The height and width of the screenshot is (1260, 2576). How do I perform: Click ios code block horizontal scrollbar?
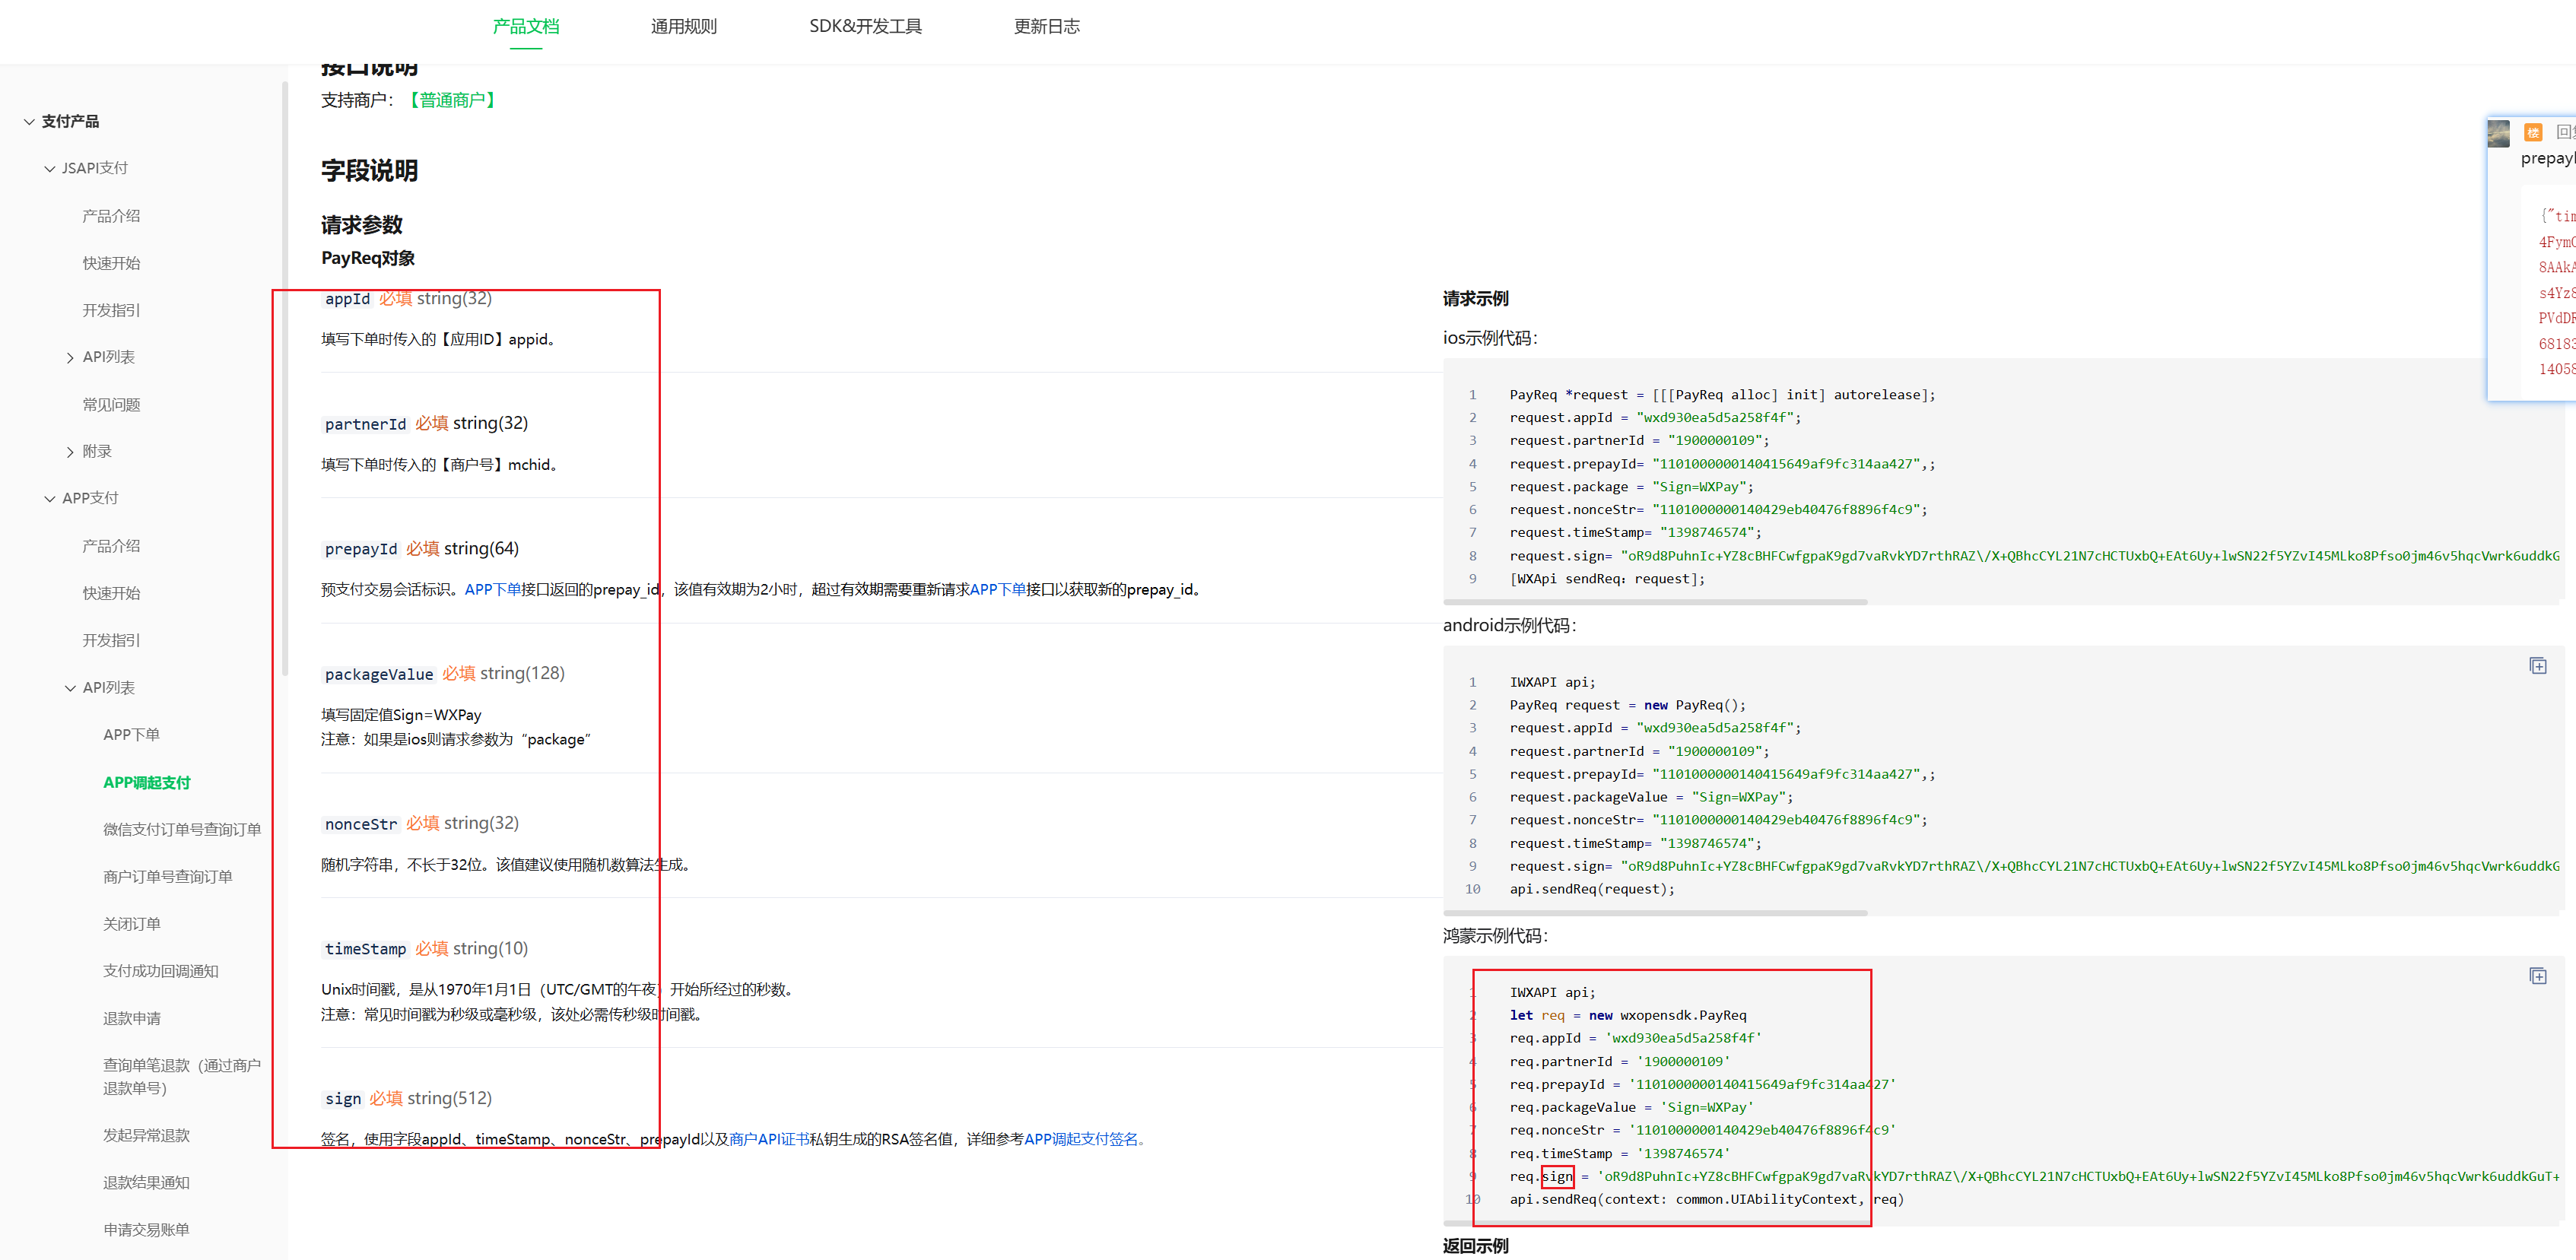tap(1655, 602)
